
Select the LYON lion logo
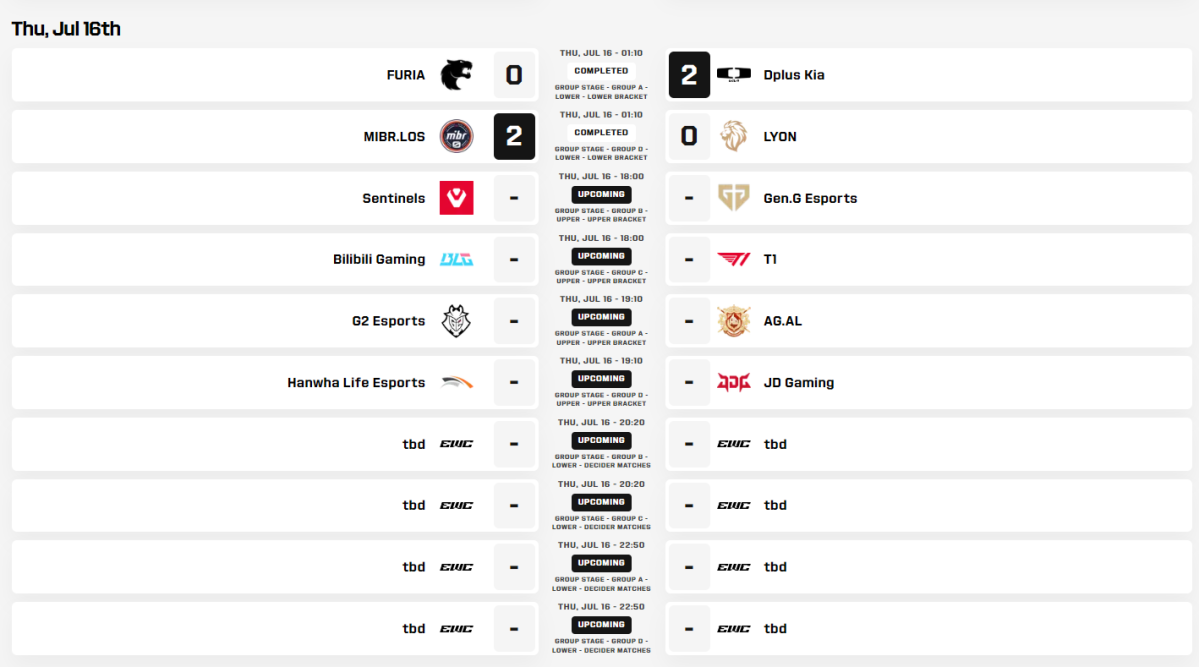[x=733, y=136]
